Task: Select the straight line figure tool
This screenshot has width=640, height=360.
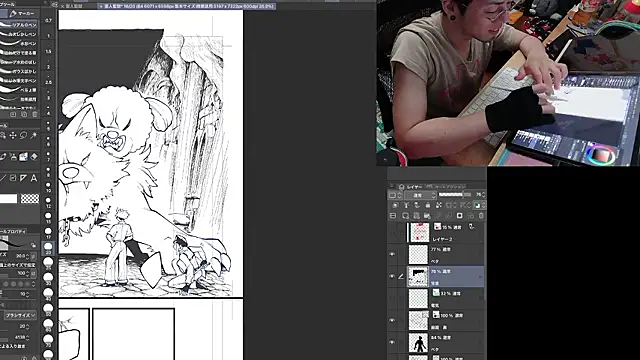Action: coord(3,178)
